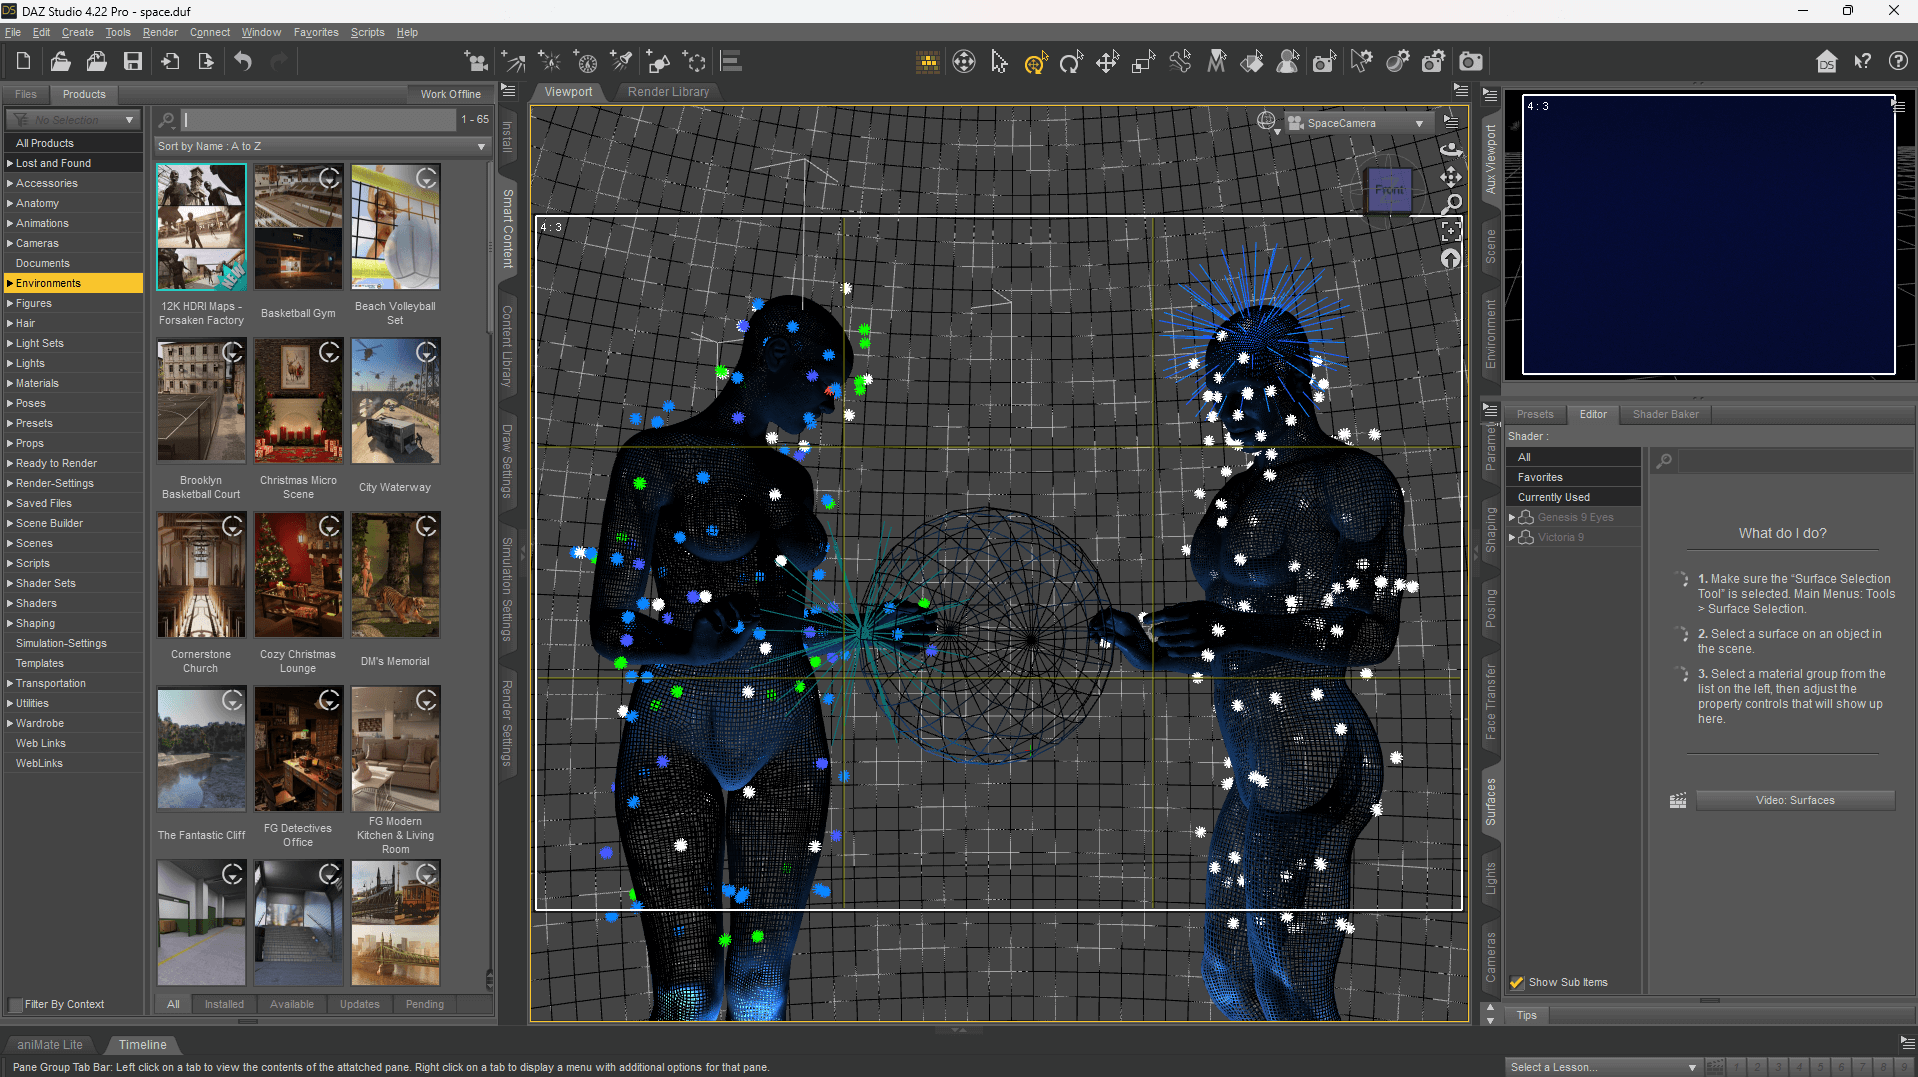This screenshot has width=1918, height=1077.
Task: Toggle the Work Offline button
Action: tap(450, 94)
